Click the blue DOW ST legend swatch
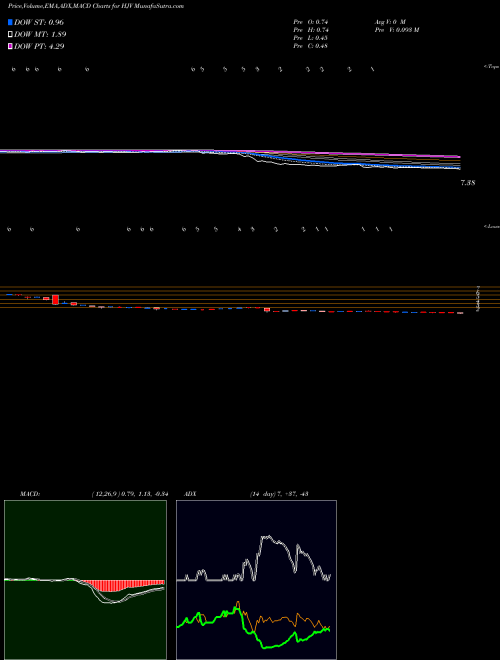Image resolution: width=500 pixels, height=660 pixels. 10,22
